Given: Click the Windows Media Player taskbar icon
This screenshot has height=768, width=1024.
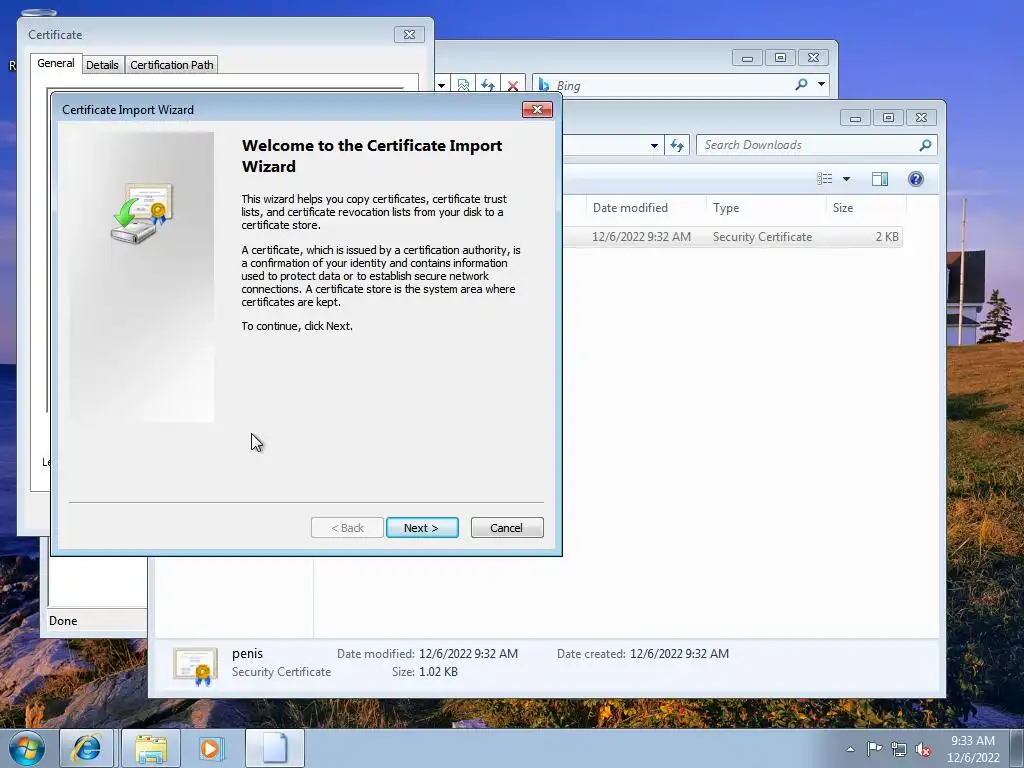Looking at the screenshot, I should (x=211, y=748).
